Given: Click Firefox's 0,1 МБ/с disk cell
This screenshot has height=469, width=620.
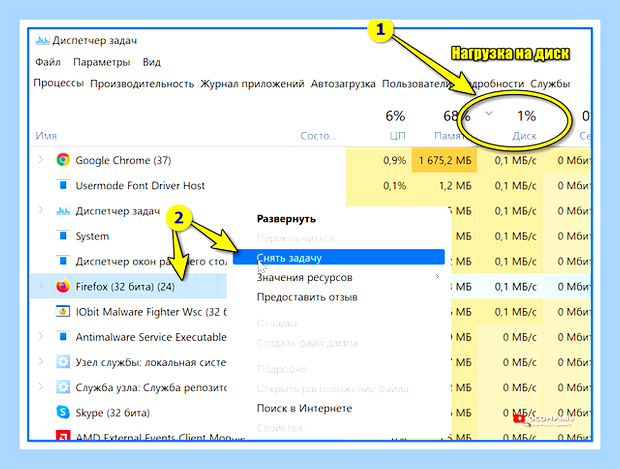Looking at the screenshot, I should (x=510, y=286).
